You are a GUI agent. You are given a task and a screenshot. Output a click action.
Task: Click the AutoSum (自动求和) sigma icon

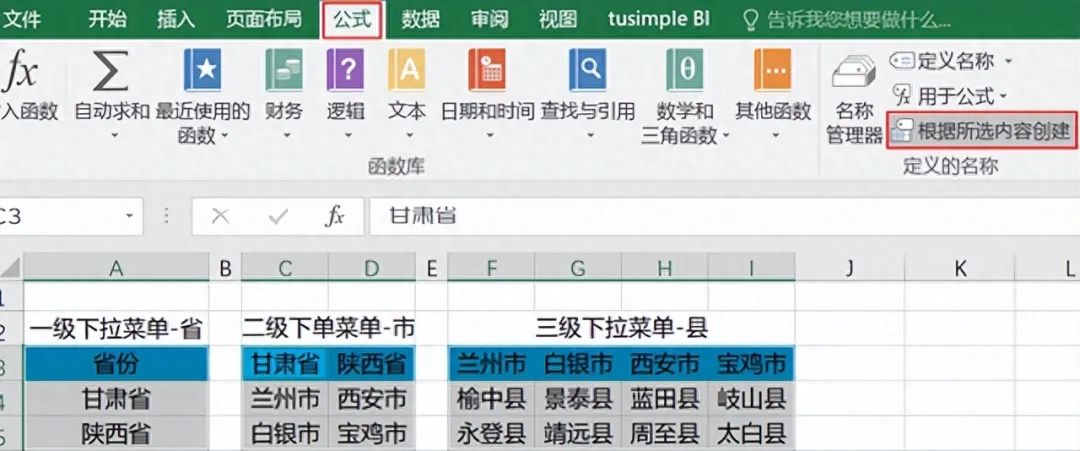coord(111,71)
